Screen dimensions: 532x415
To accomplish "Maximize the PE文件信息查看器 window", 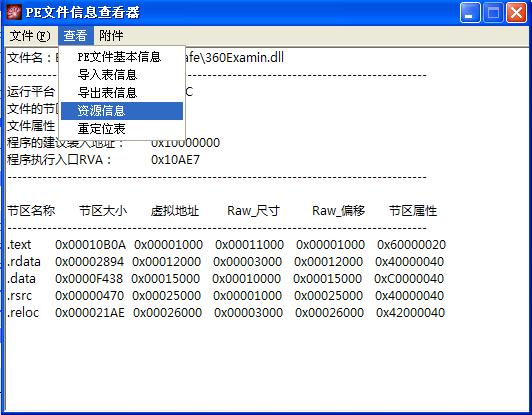I will click(x=493, y=13).
